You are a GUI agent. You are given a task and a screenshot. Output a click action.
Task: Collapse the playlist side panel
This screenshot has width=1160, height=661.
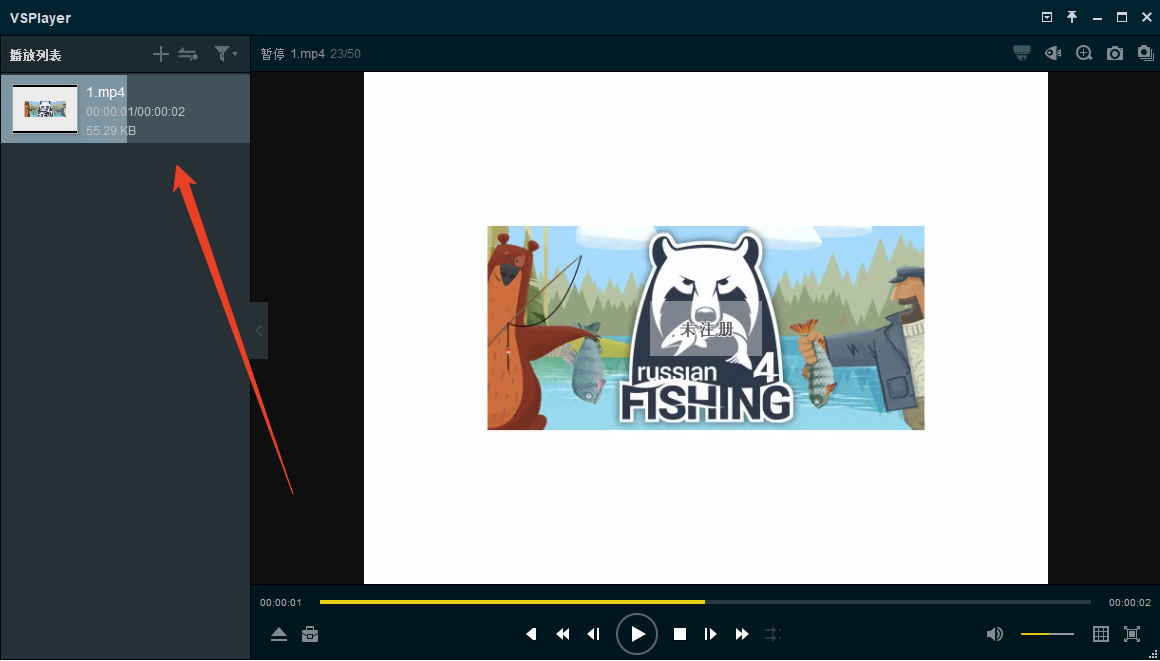(x=259, y=330)
